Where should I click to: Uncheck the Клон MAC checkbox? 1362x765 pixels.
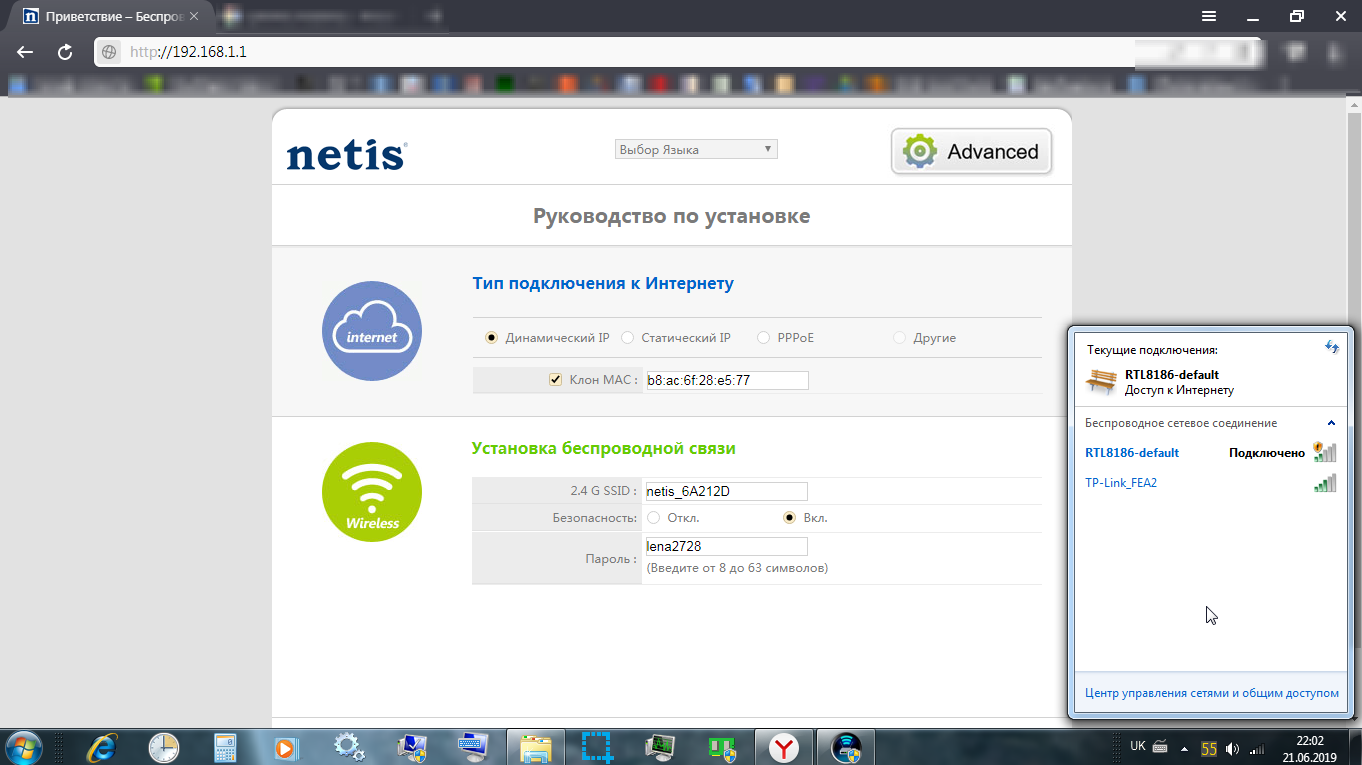[555, 380]
